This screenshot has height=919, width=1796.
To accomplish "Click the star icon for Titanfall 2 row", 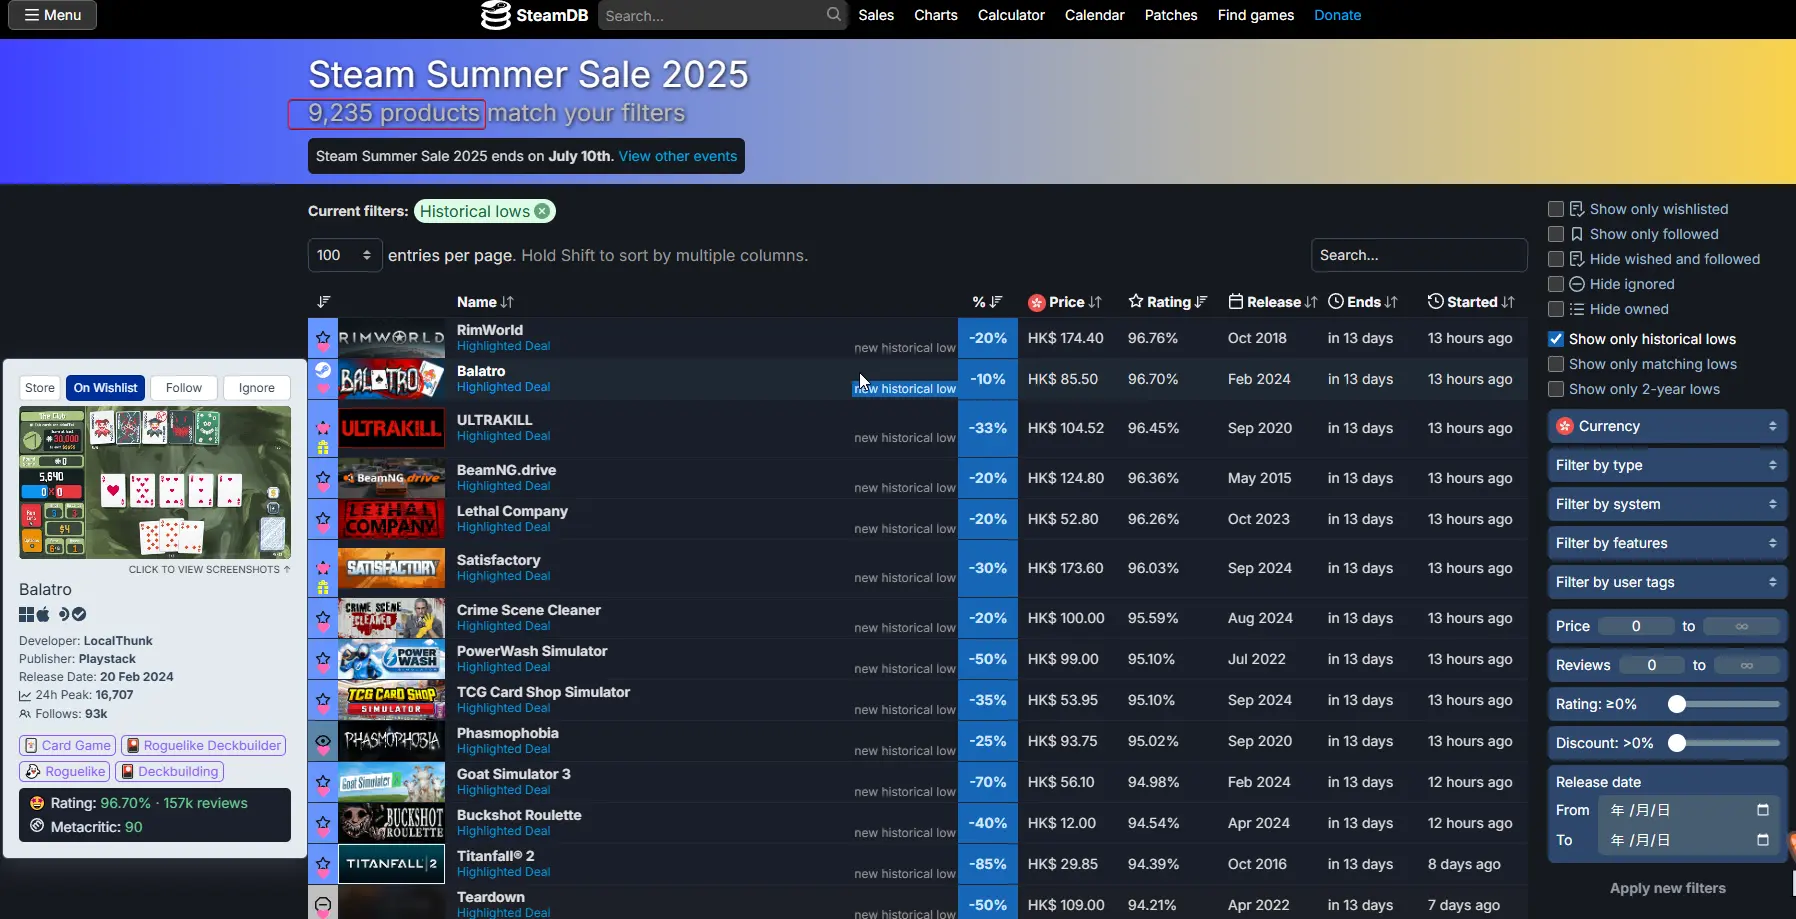I will point(323,865).
